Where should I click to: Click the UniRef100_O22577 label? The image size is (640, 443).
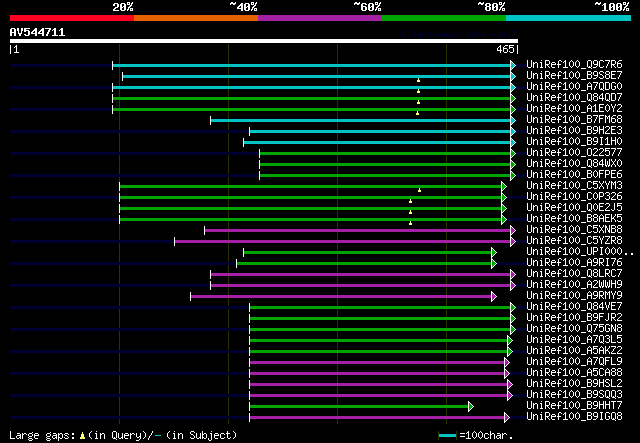click(574, 153)
